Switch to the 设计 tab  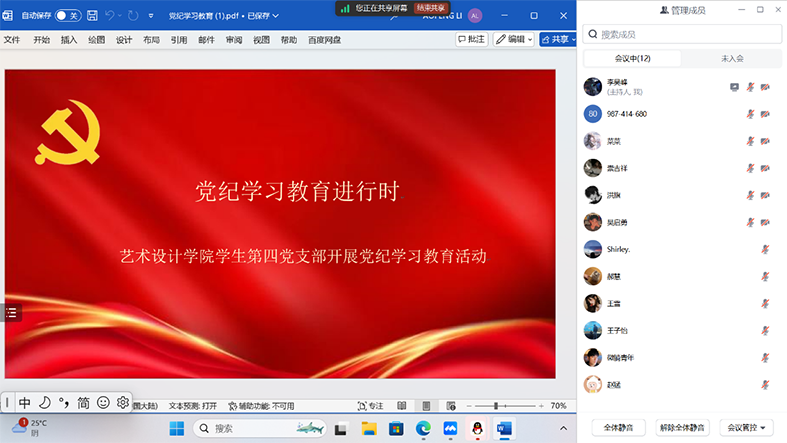click(x=123, y=40)
